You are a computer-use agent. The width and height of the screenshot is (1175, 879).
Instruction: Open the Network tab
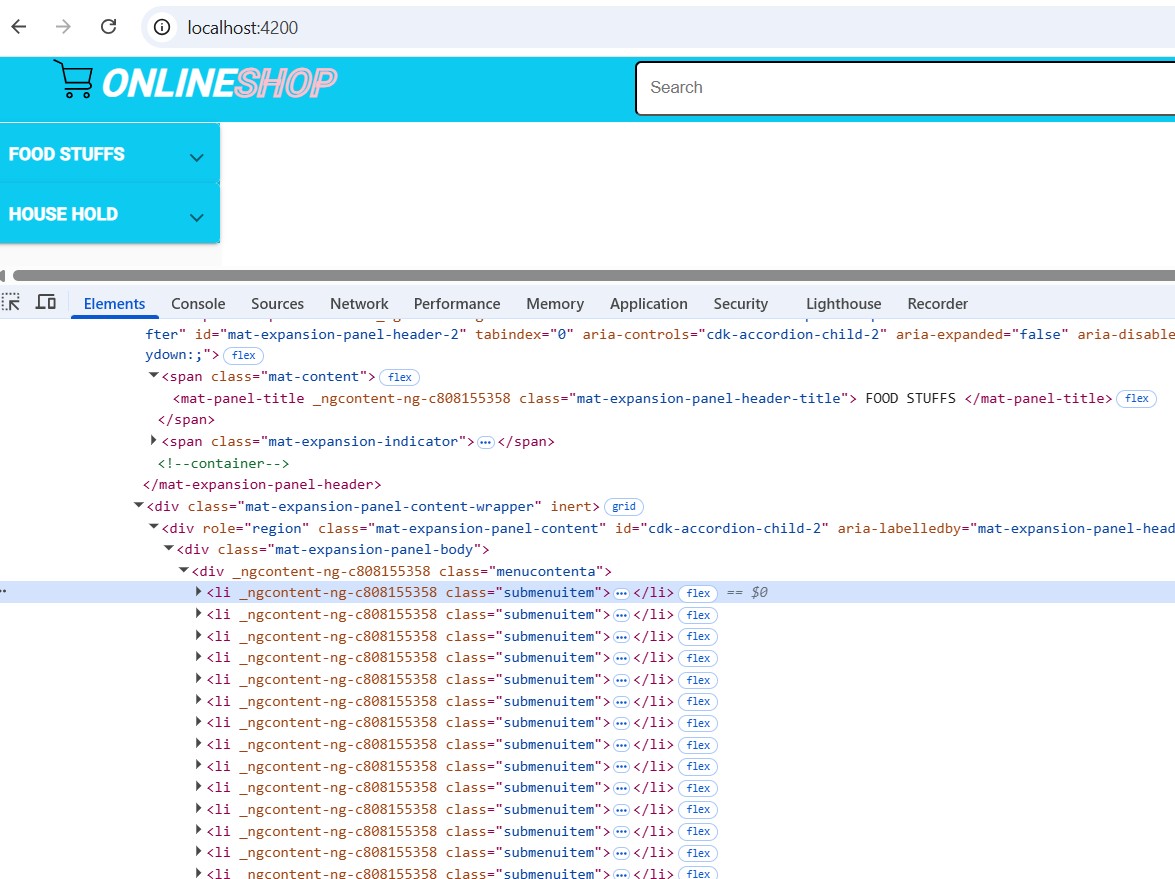(359, 303)
